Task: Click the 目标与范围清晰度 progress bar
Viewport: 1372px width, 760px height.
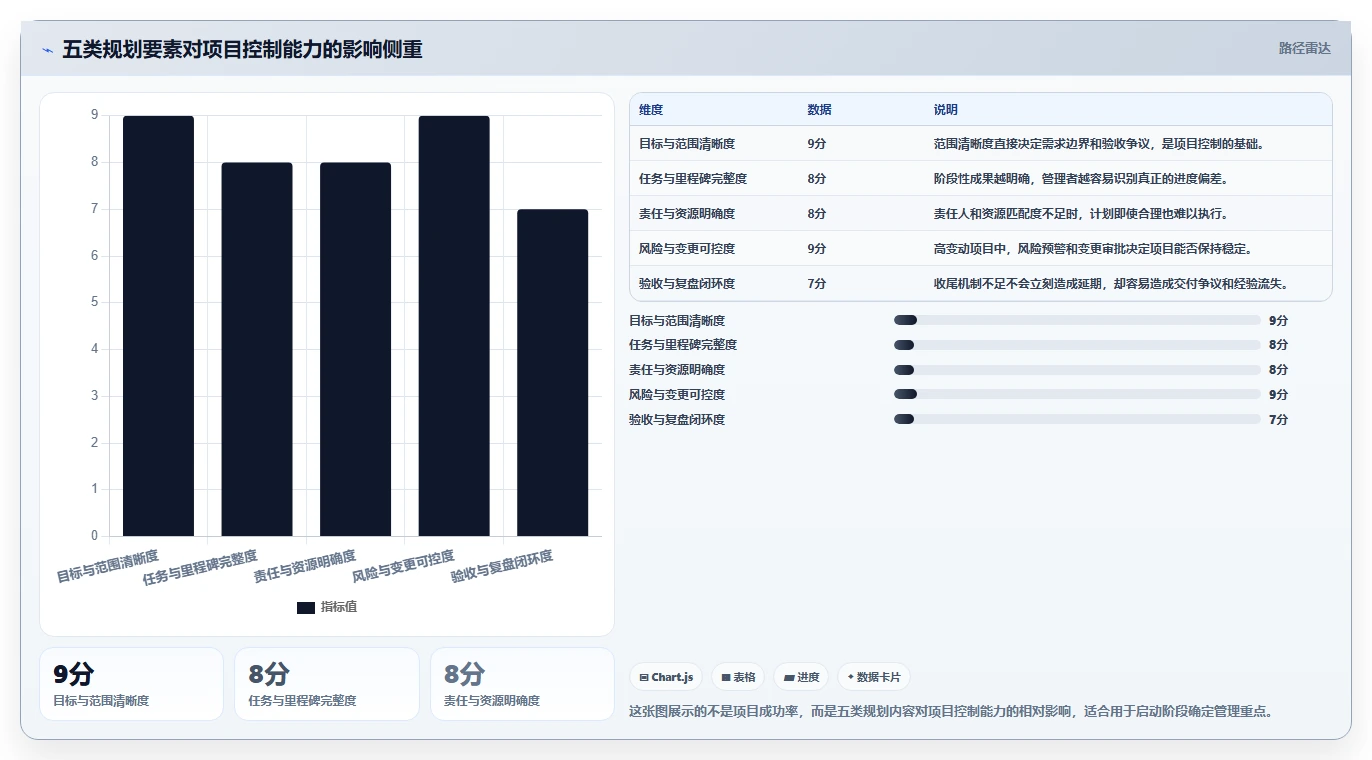Action: coord(1077,320)
